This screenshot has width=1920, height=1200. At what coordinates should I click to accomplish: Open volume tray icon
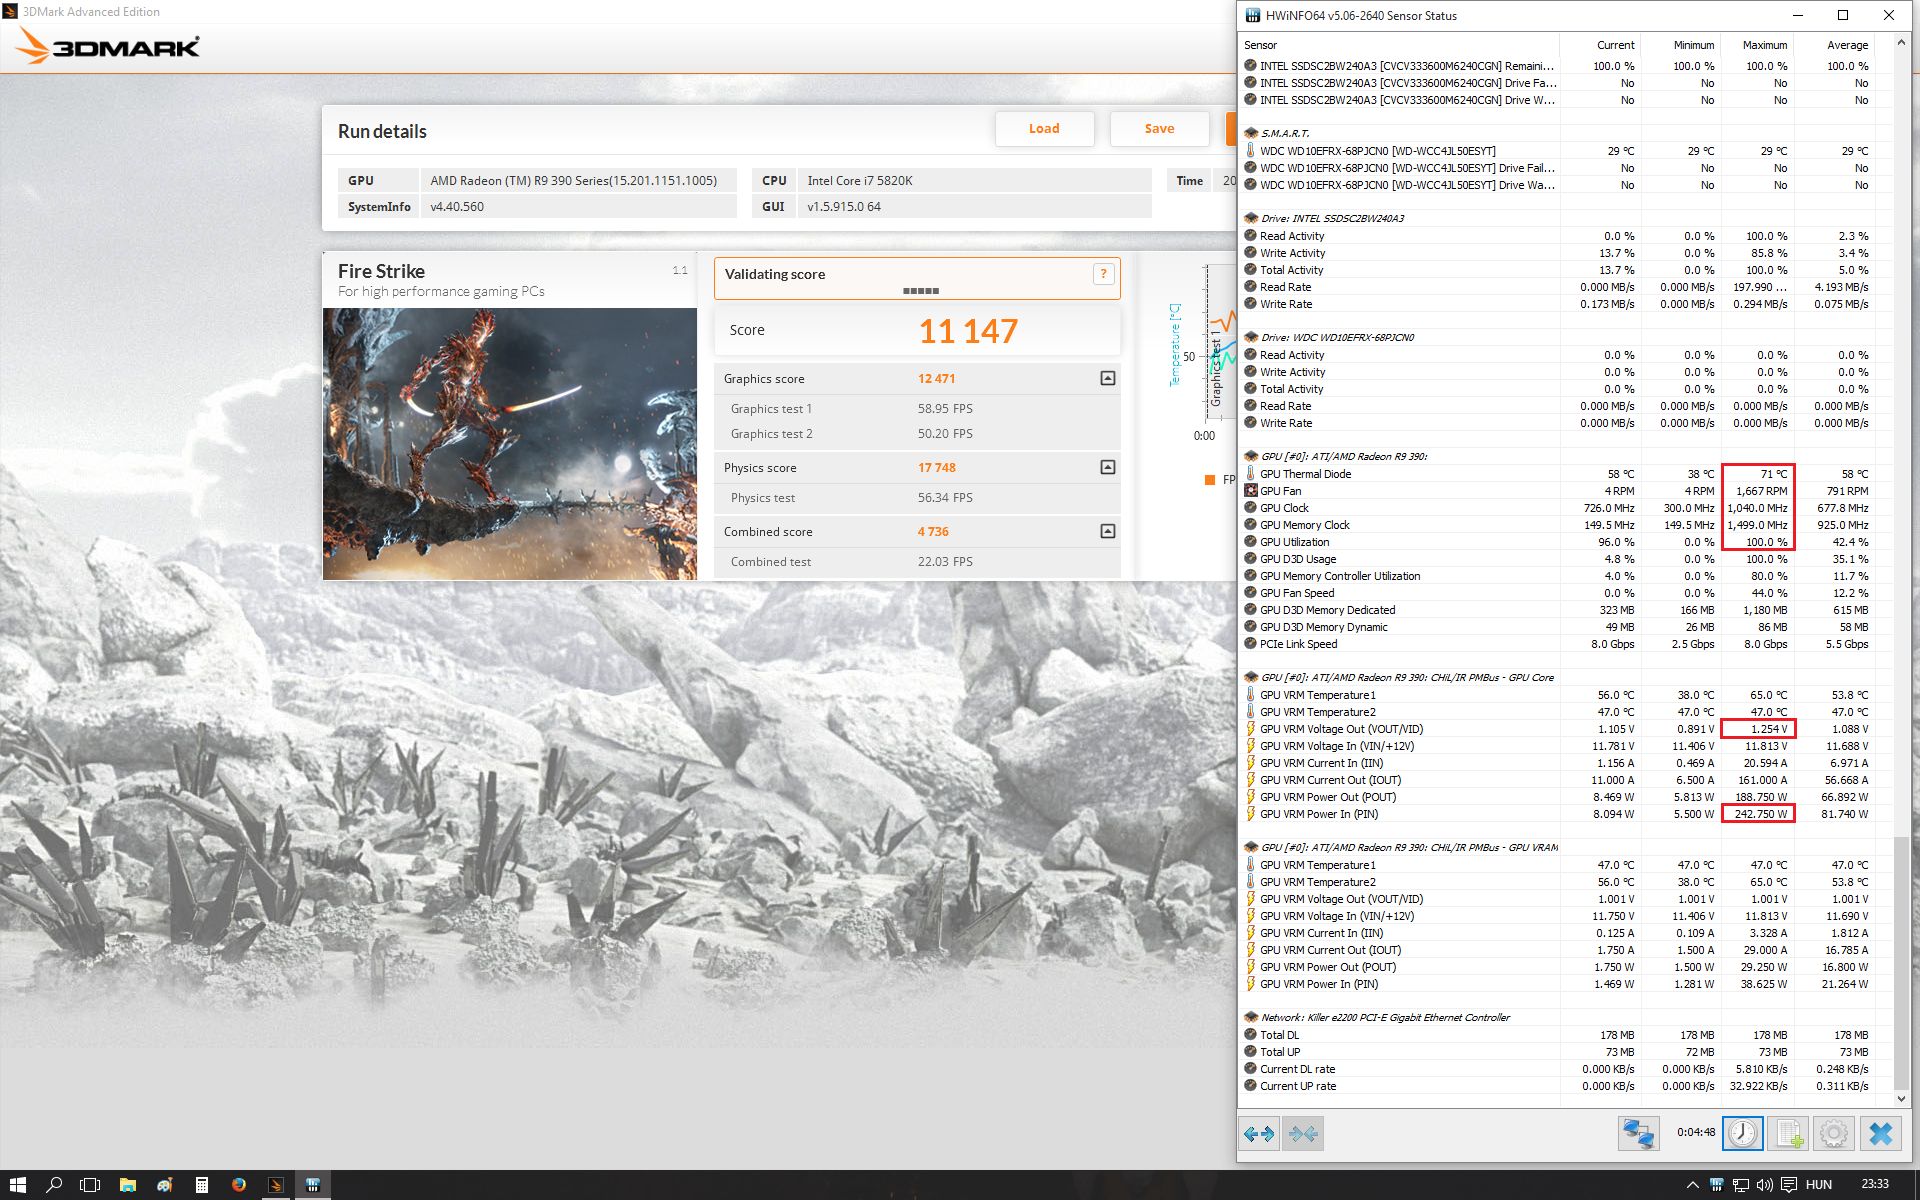pos(1764,1185)
